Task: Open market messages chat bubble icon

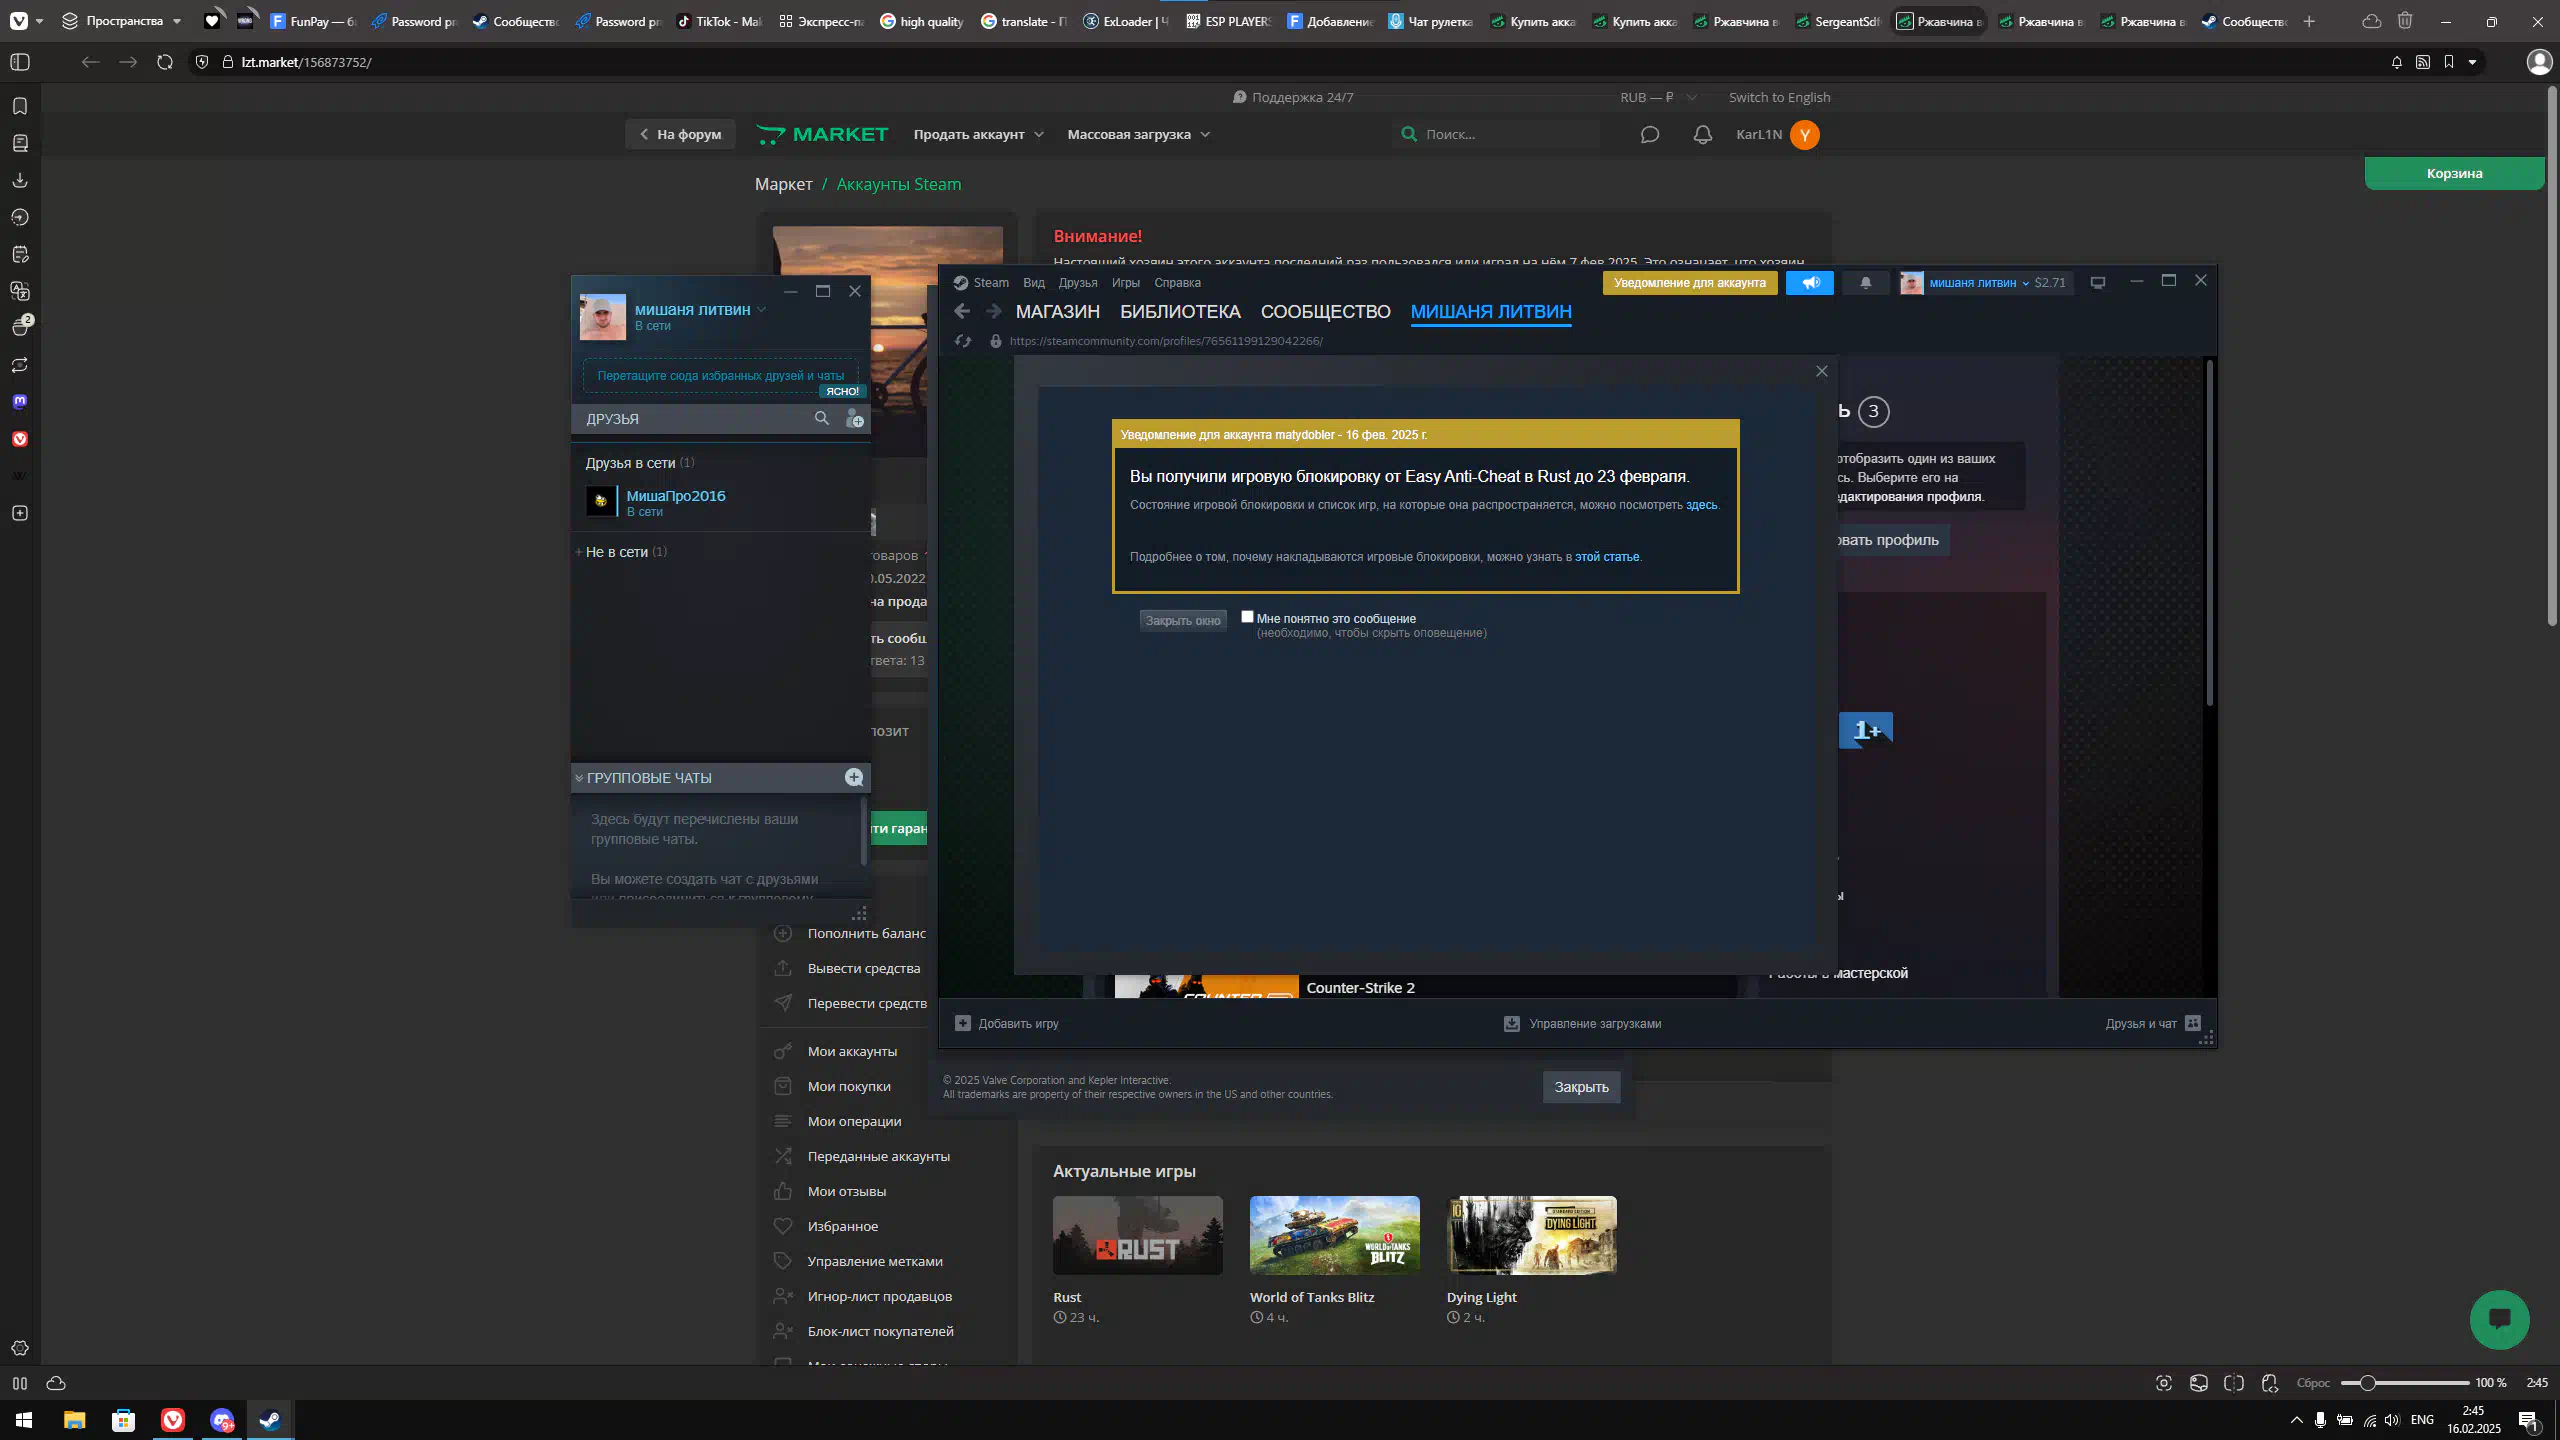Action: [x=1650, y=134]
